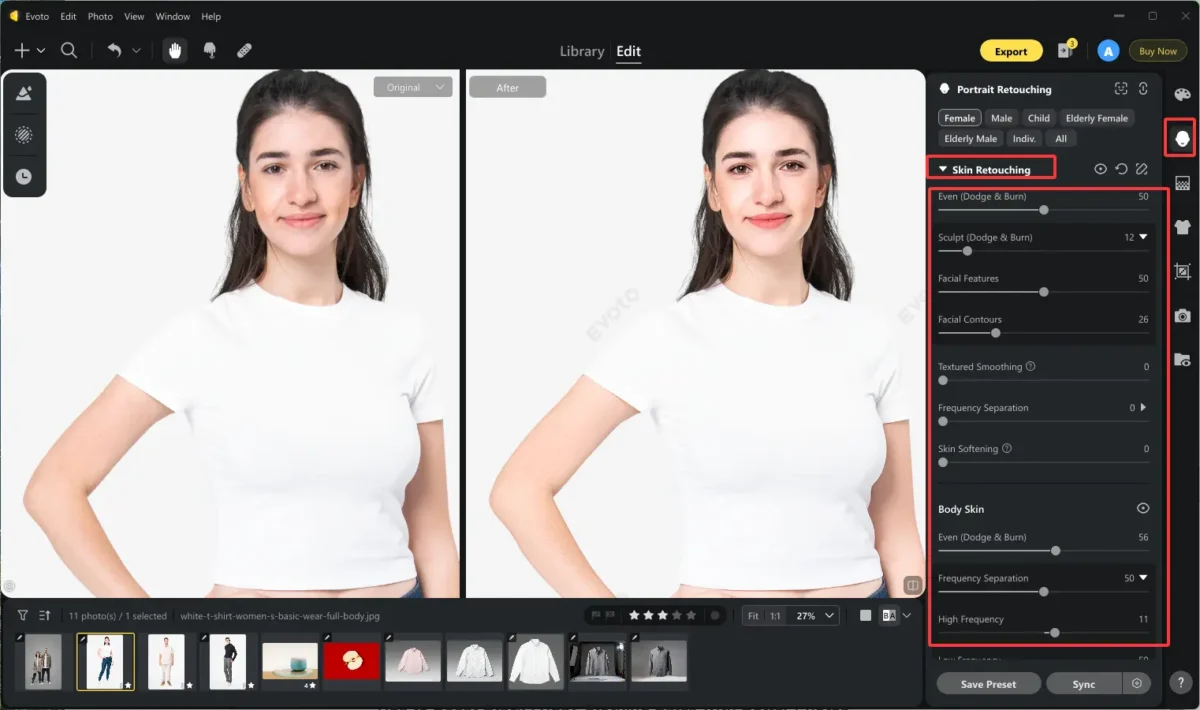Select the portrait head brush tool

[x=210, y=51]
